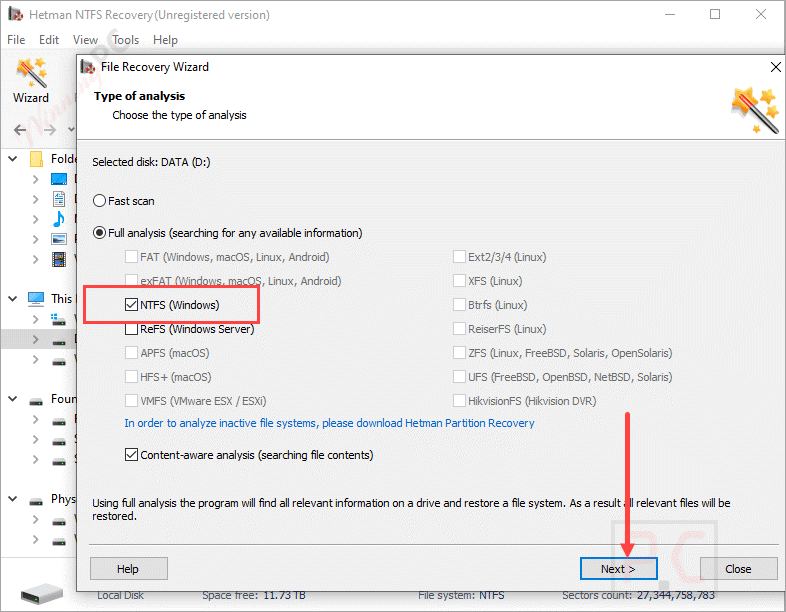Select the Documents page icon in tree
The image size is (786, 612).
tap(59, 199)
